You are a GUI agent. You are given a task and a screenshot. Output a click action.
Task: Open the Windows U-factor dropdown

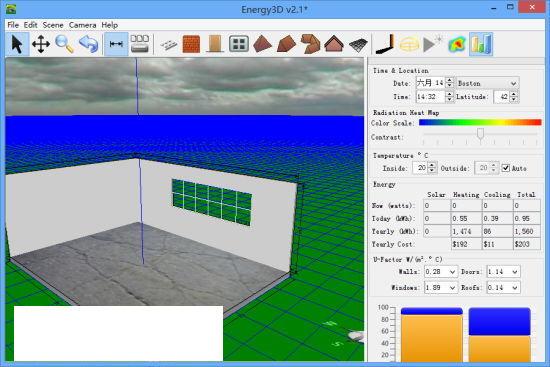point(441,287)
